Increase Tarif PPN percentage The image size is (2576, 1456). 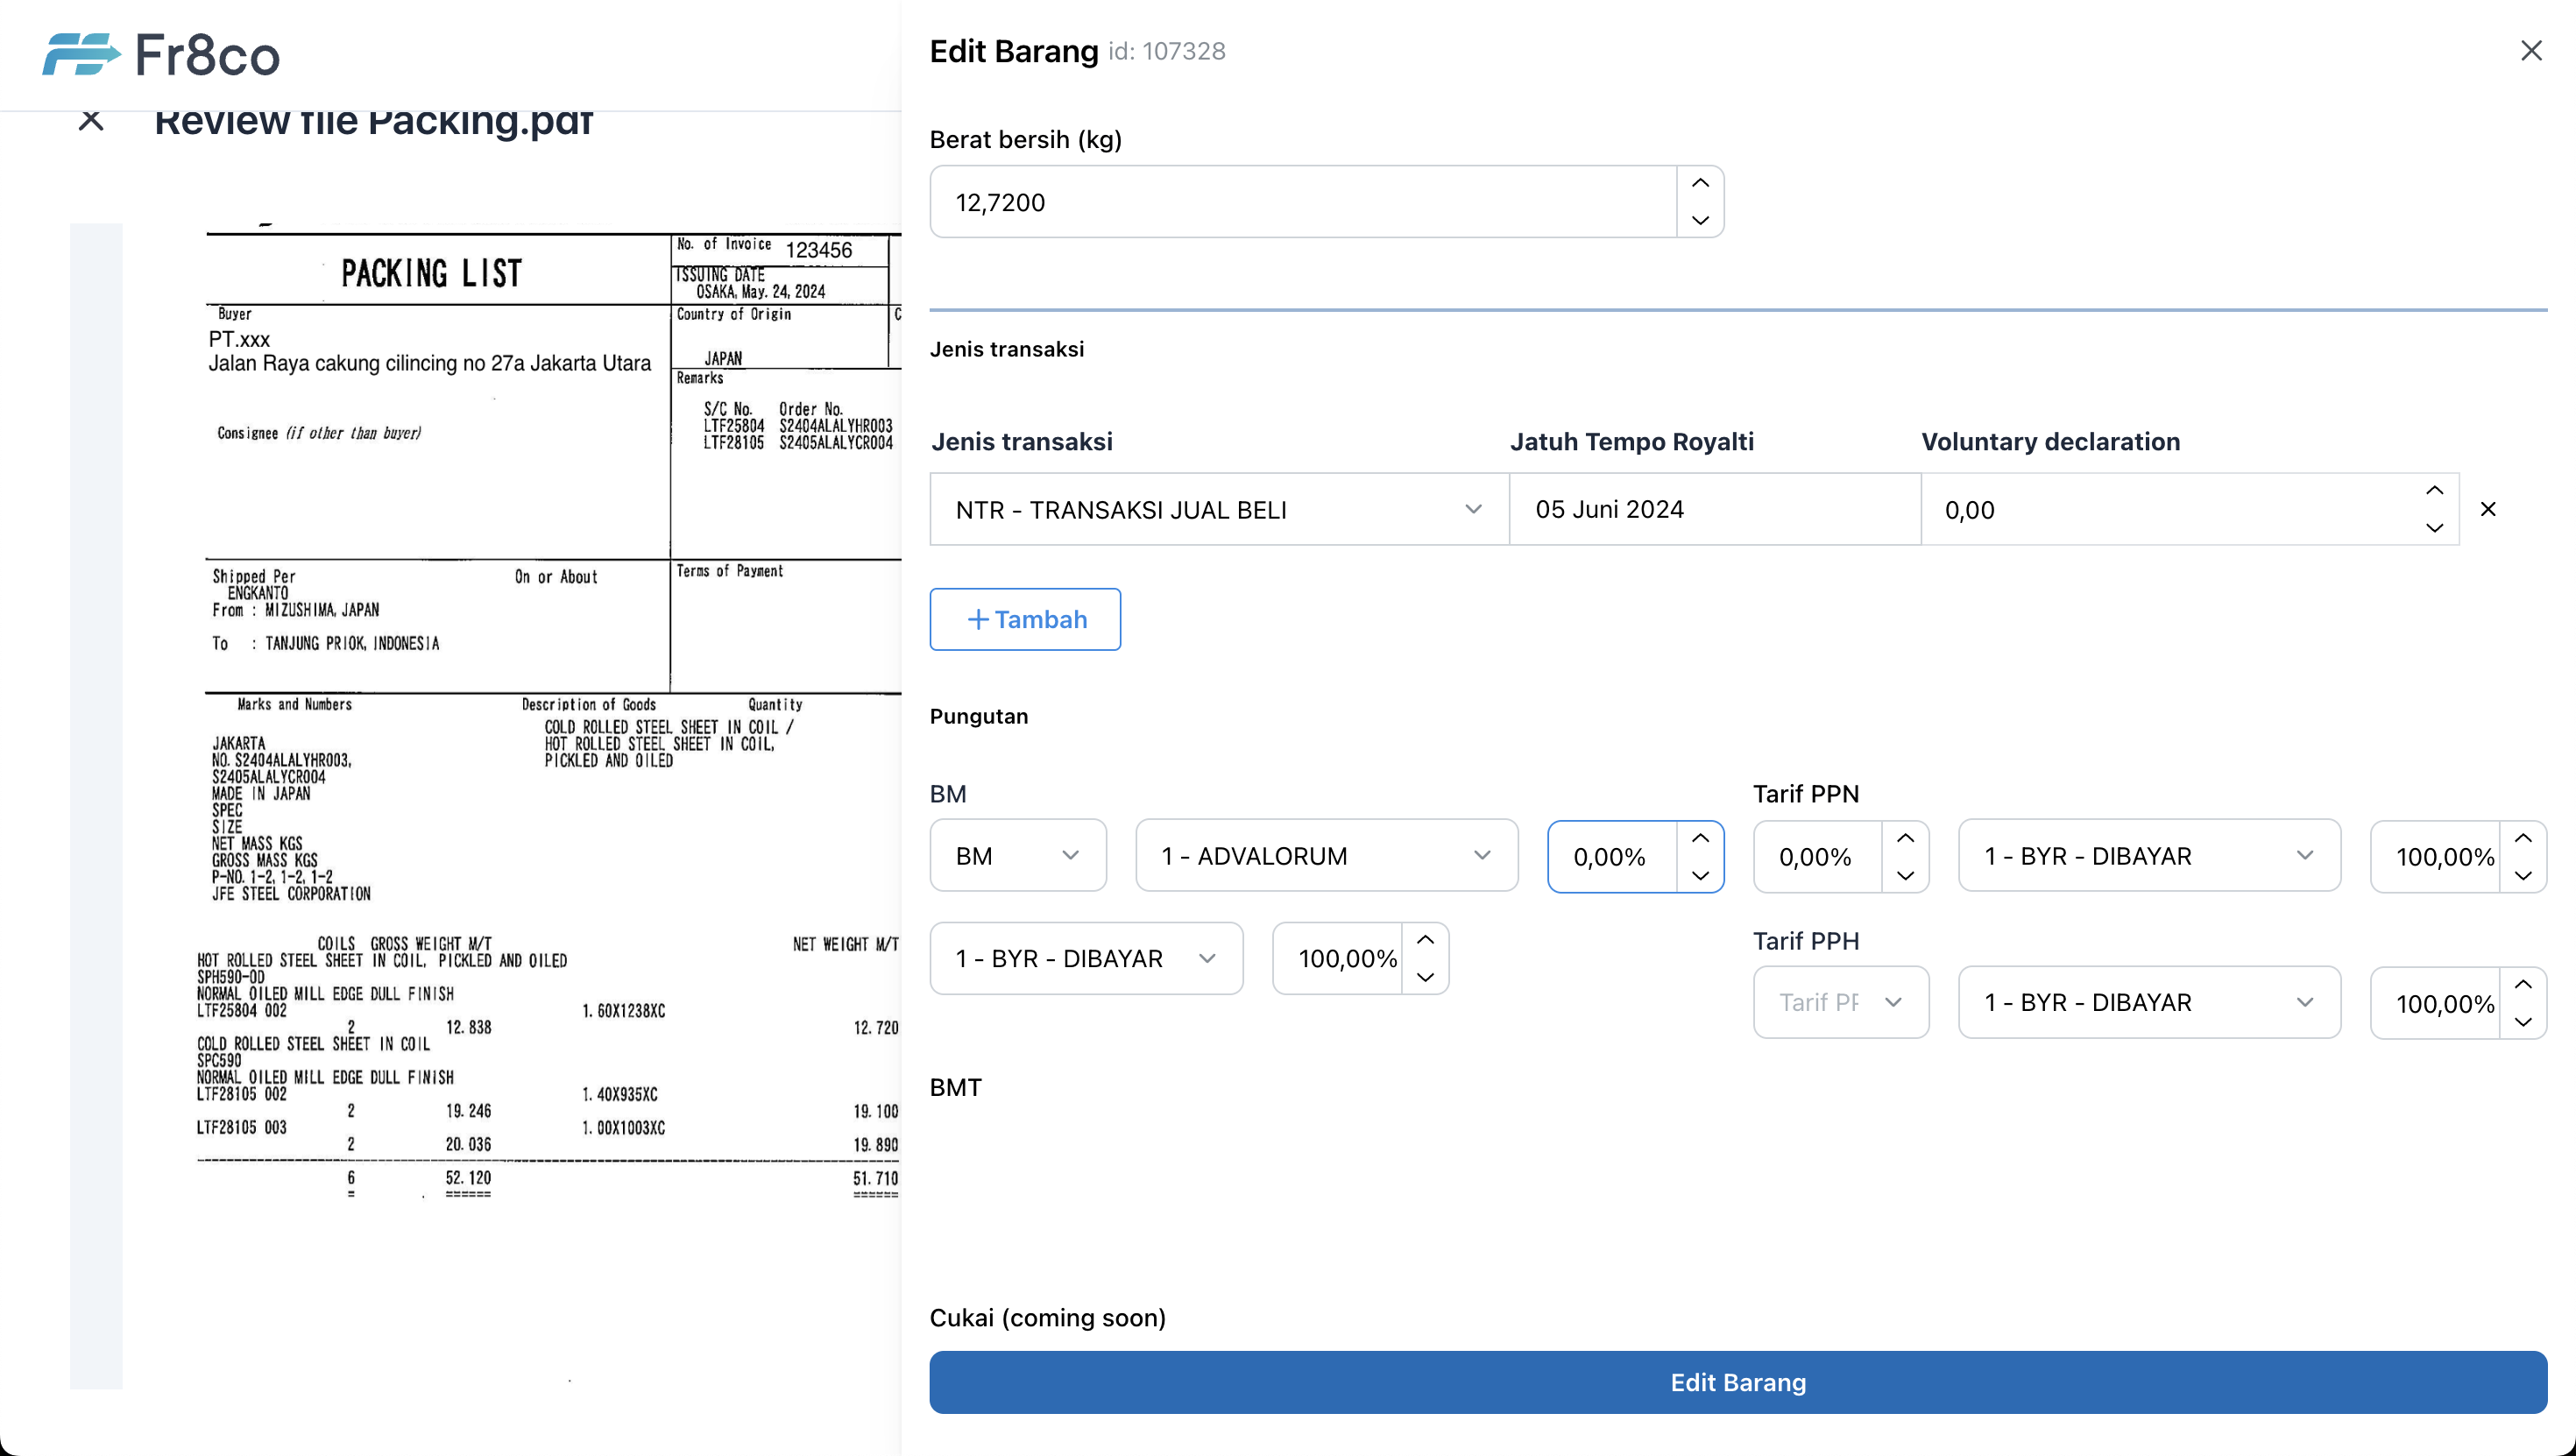click(x=1905, y=838)
